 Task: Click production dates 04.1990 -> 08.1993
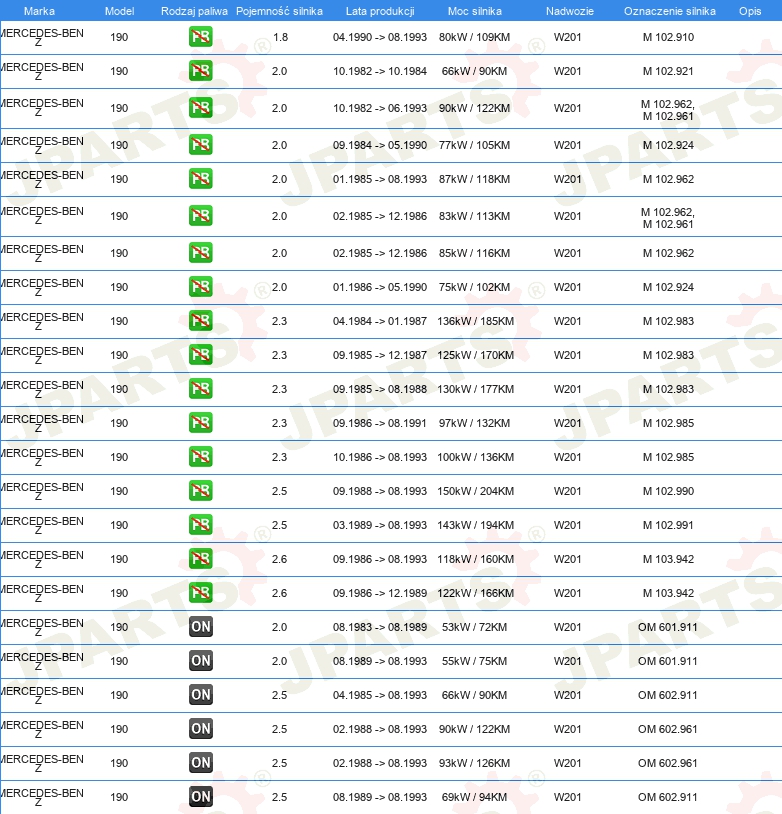[x=380, y=37]
